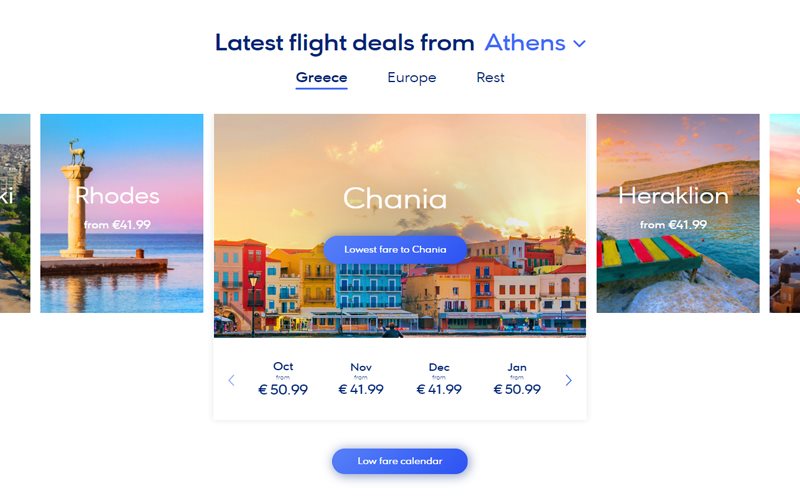The width and height of the screenshot is (800, 500).
Task: Select the Dec fare from €41.99
Action: click(439, 380)
